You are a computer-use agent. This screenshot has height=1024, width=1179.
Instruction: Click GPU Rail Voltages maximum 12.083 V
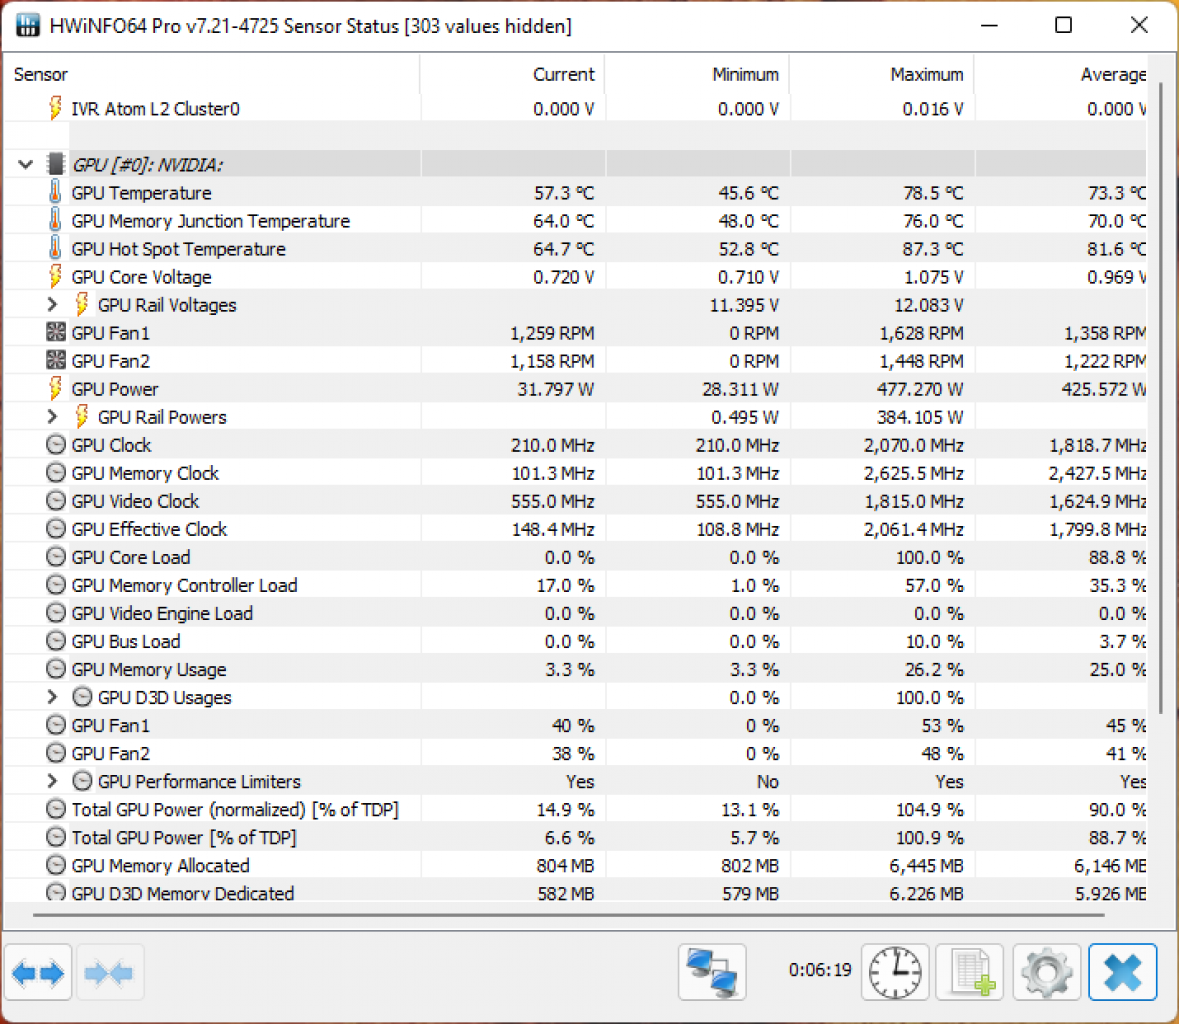tap(929, 305)
